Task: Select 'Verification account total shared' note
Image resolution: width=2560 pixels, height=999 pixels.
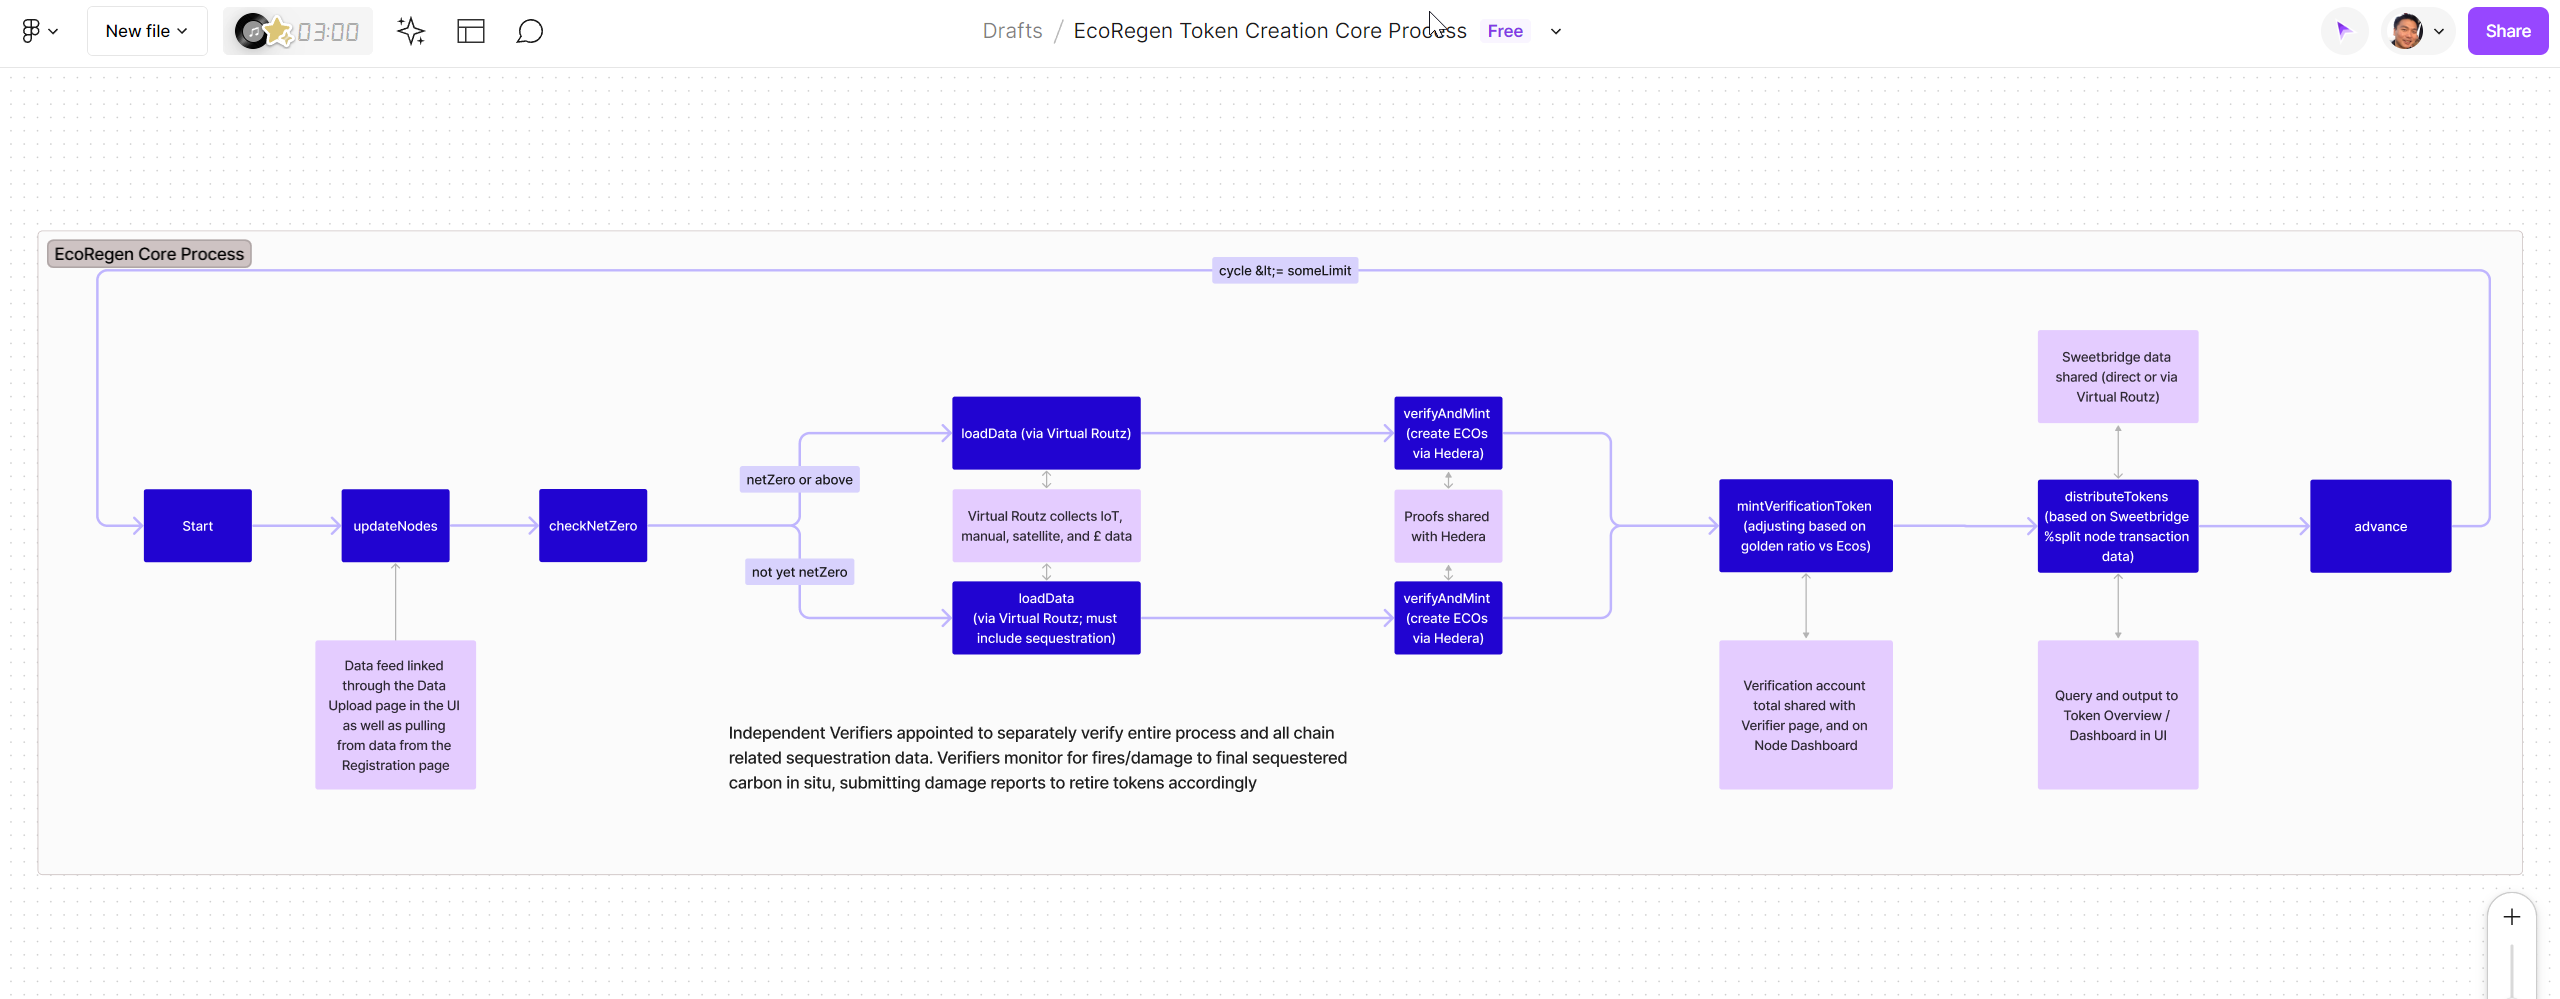Action: pyautogui.click(x=1806, y=715)
